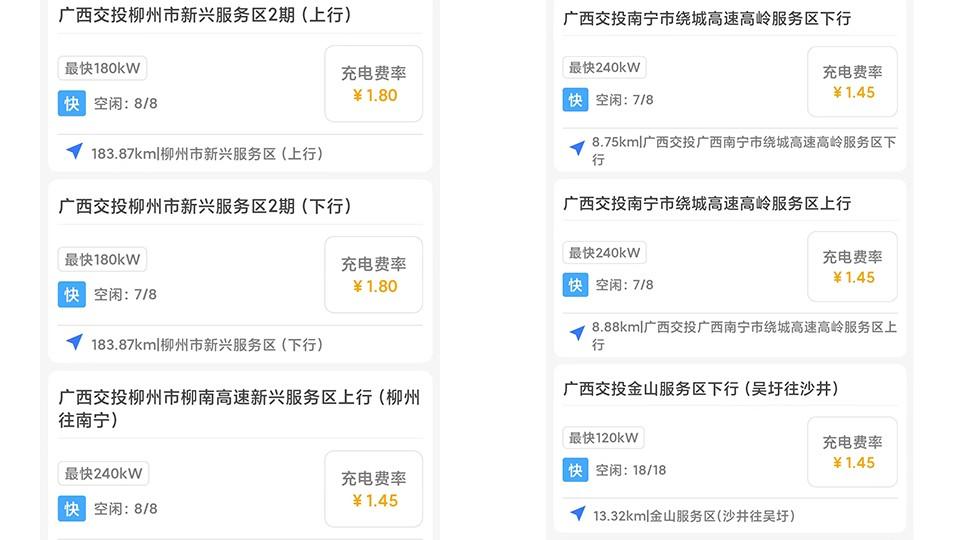The width and height of the screenshot is (960, 540).
Task: Open 广西交投柳州市新兴服务区2期（上行） station title
Action: click(x=205, y=15)
